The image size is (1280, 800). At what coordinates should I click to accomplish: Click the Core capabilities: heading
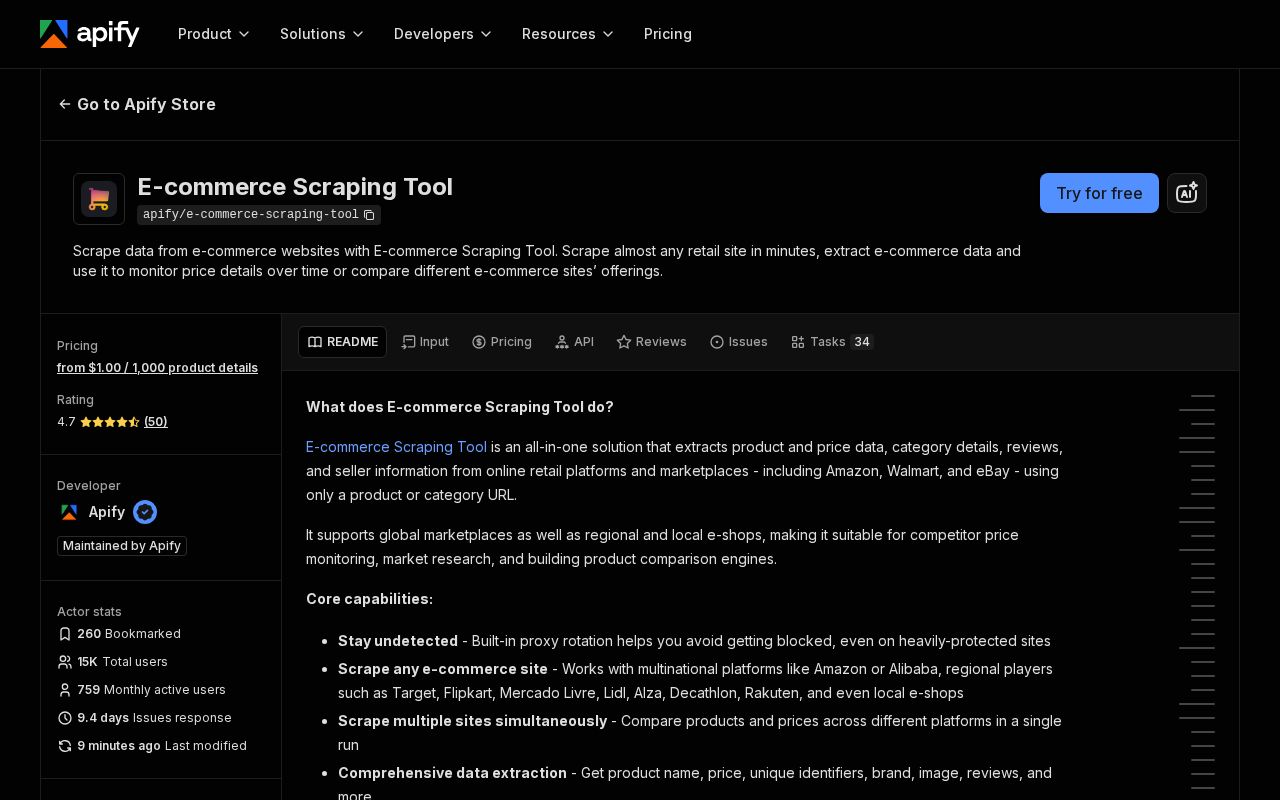point(369,599)
